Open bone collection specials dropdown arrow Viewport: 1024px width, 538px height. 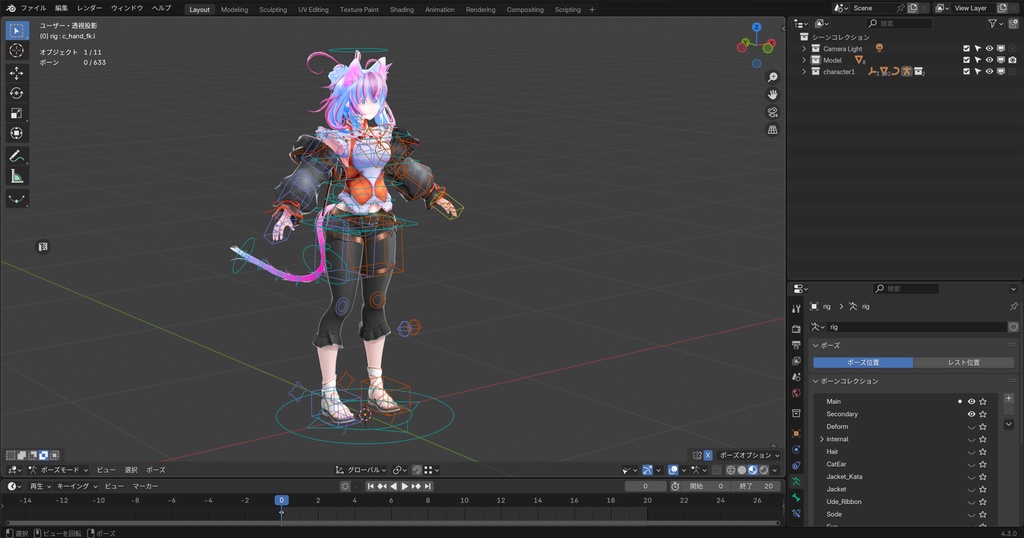pyautogui.click(x=1009, y=424)
